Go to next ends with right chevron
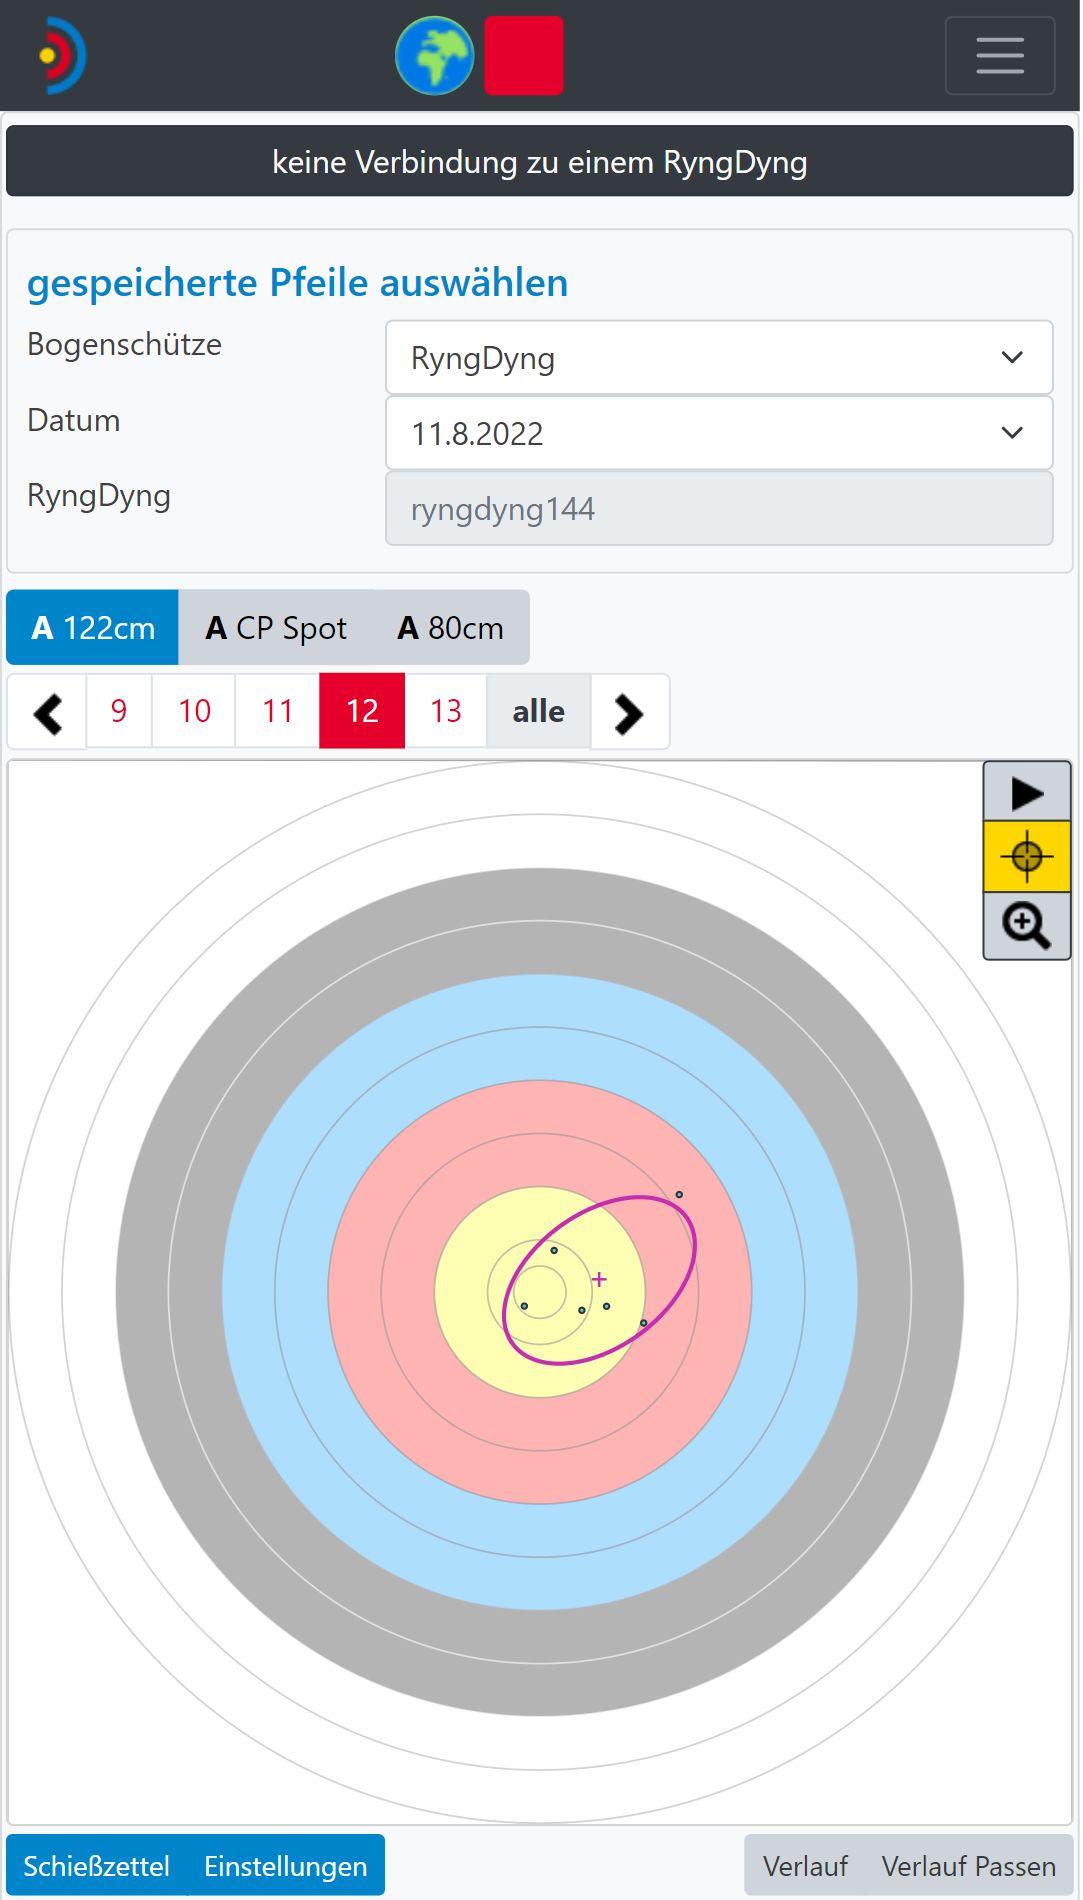Image resolution: width=1083 pixels, height=1900 pixels. (629, 713)
